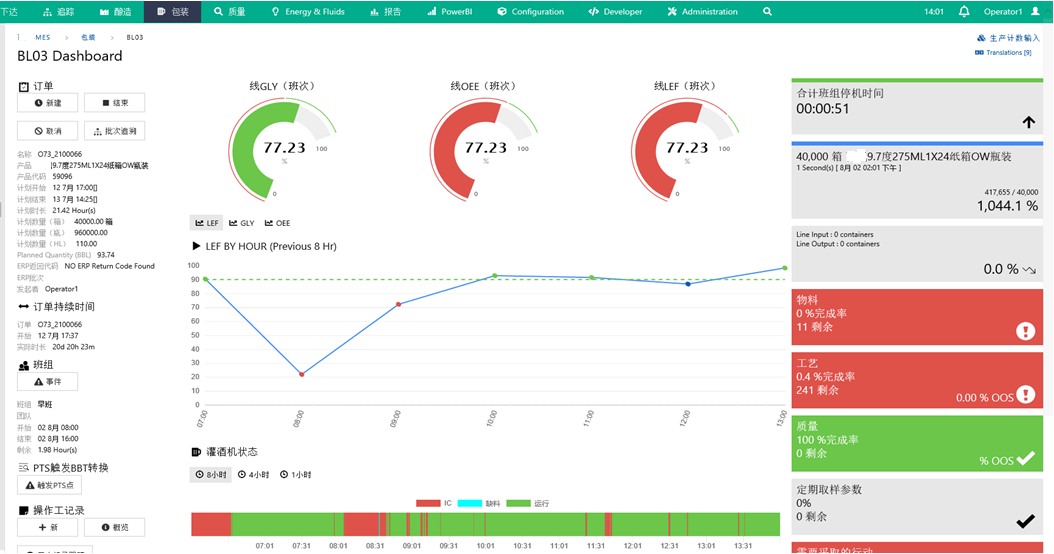Switch the chart to OEE view
Viewport: 1054px width, 554px height.
tap(277, 223)
